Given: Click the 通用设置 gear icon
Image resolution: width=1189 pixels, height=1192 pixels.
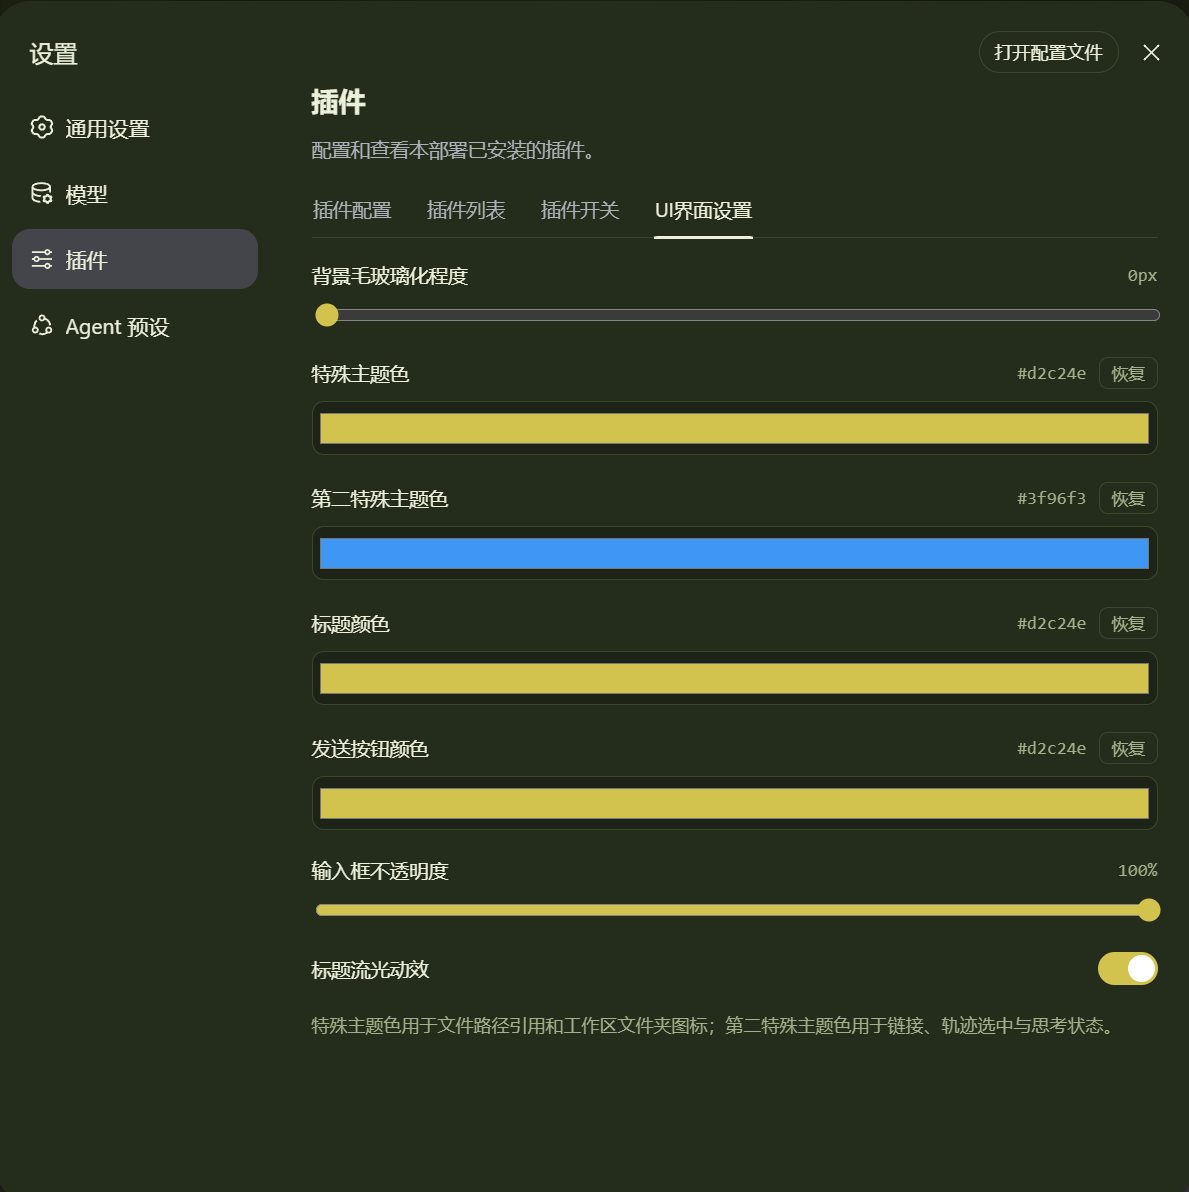Looking at the screenshot, I should [42, 127].
